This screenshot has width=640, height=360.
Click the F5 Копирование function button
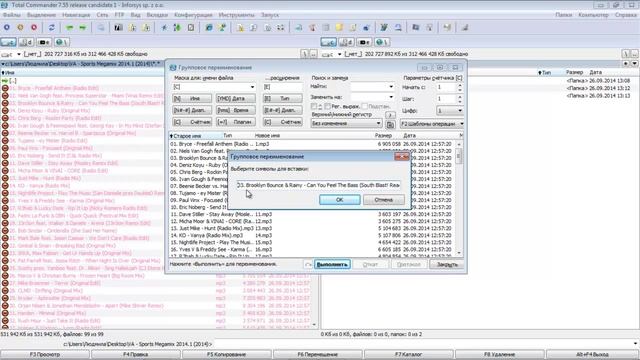(227, 354)
